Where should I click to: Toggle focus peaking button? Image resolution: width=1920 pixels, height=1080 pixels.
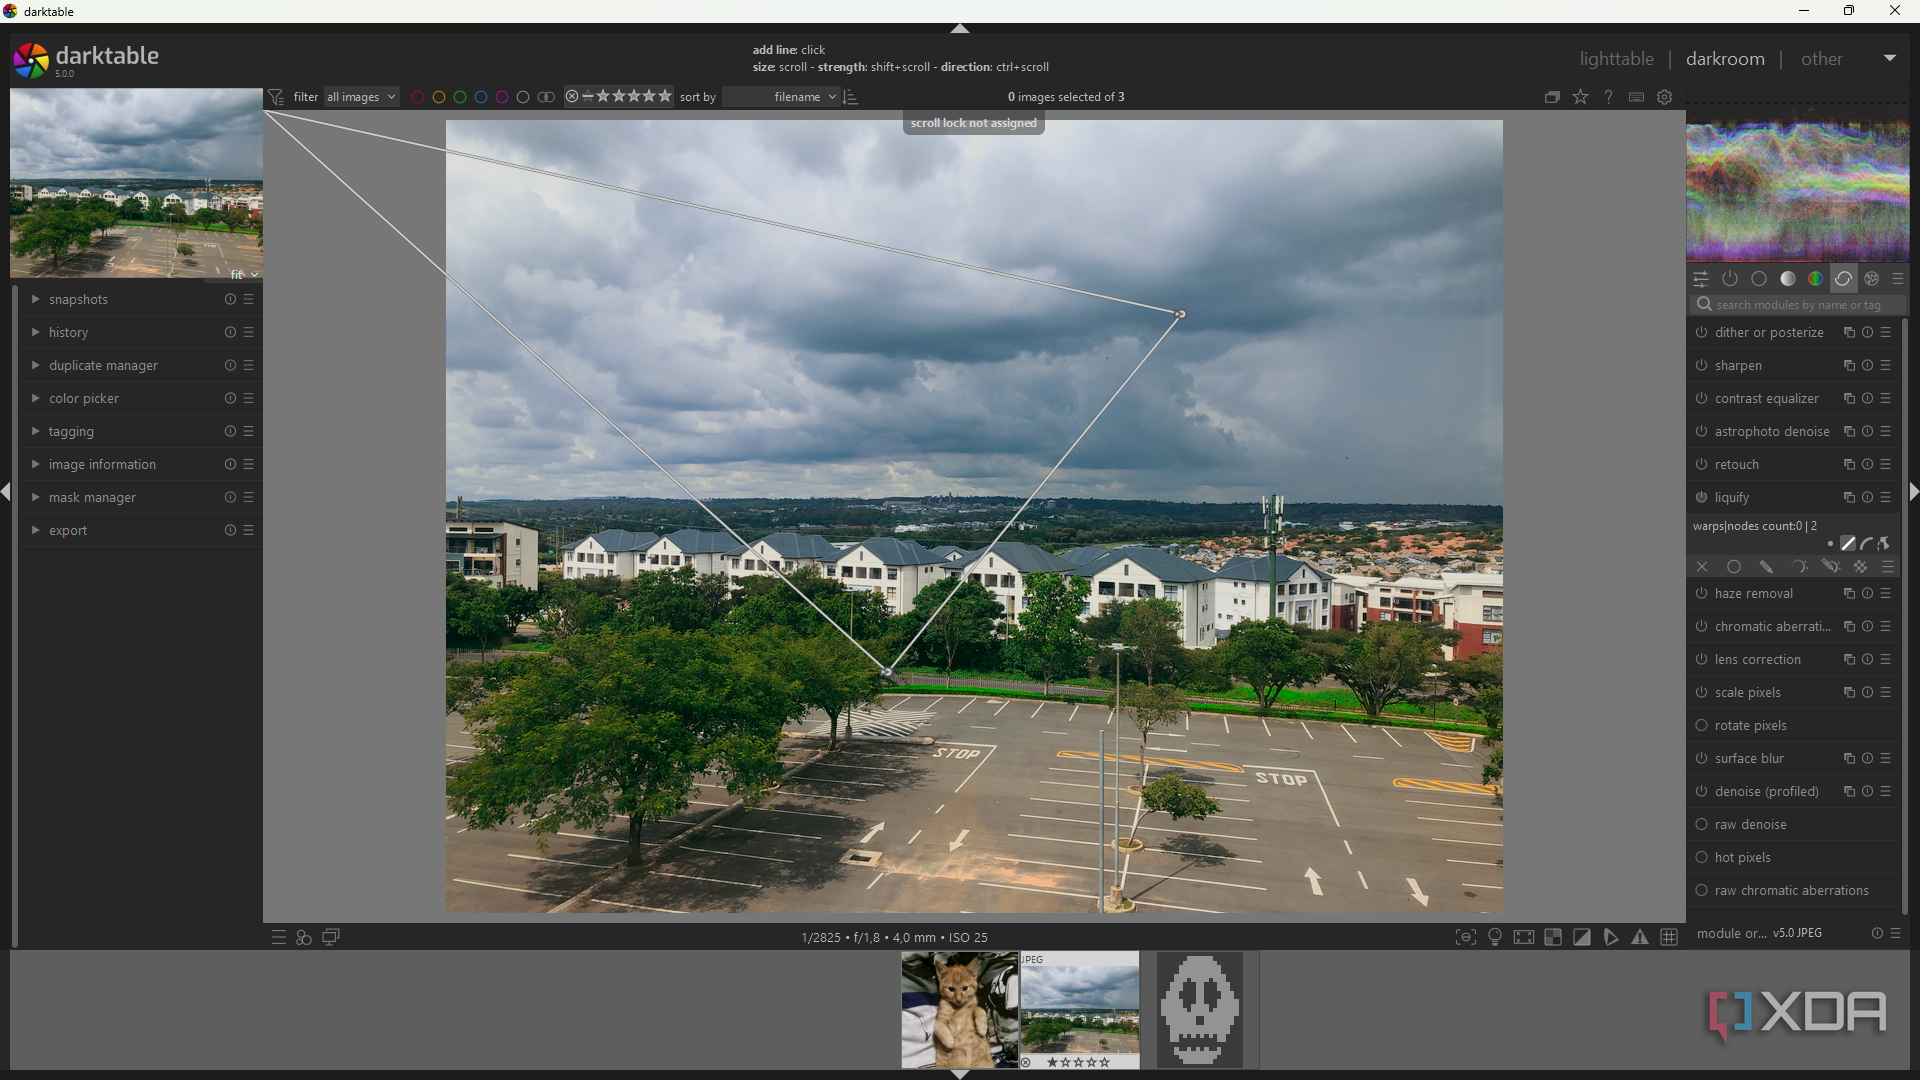tap(1466, 937)
